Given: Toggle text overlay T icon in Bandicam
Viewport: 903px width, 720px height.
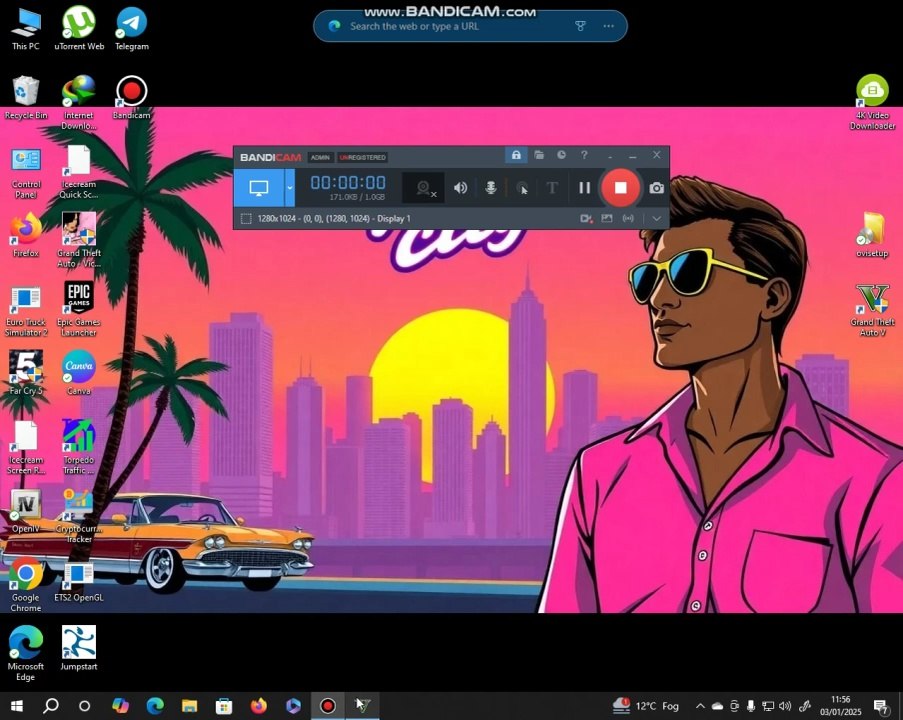Looking at the screenshot, I should [x=552, y=188].
